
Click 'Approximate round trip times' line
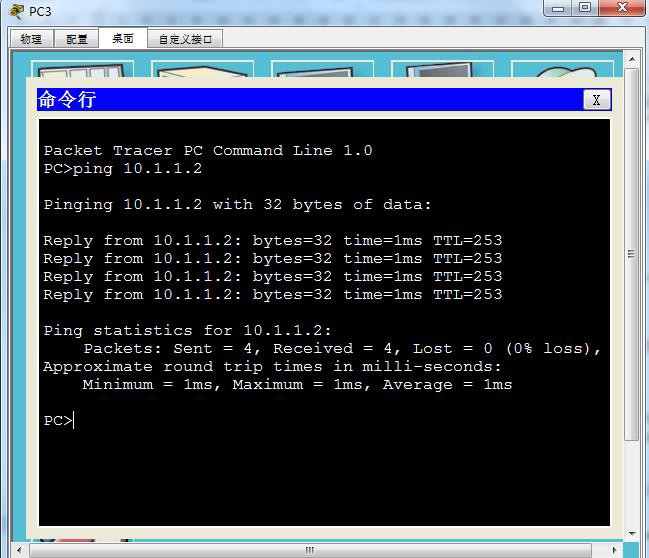[272, 367]
